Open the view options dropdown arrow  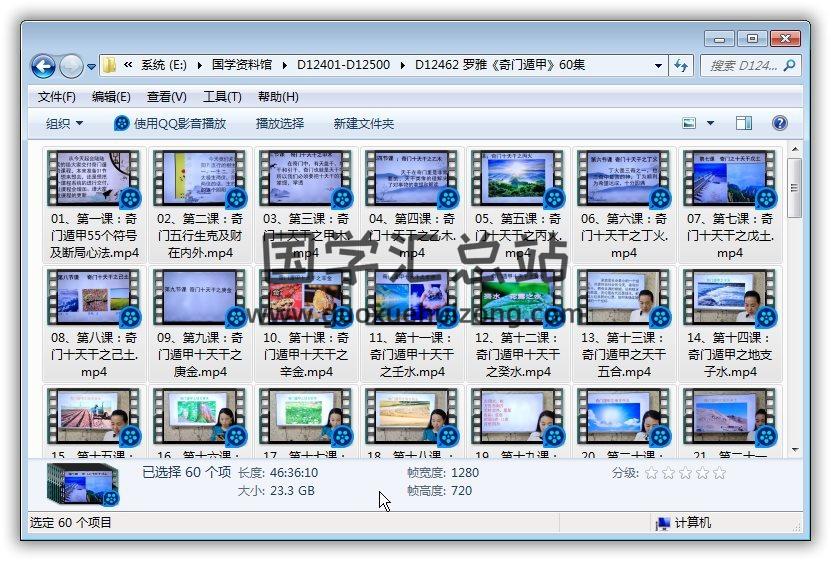[711, 124]
